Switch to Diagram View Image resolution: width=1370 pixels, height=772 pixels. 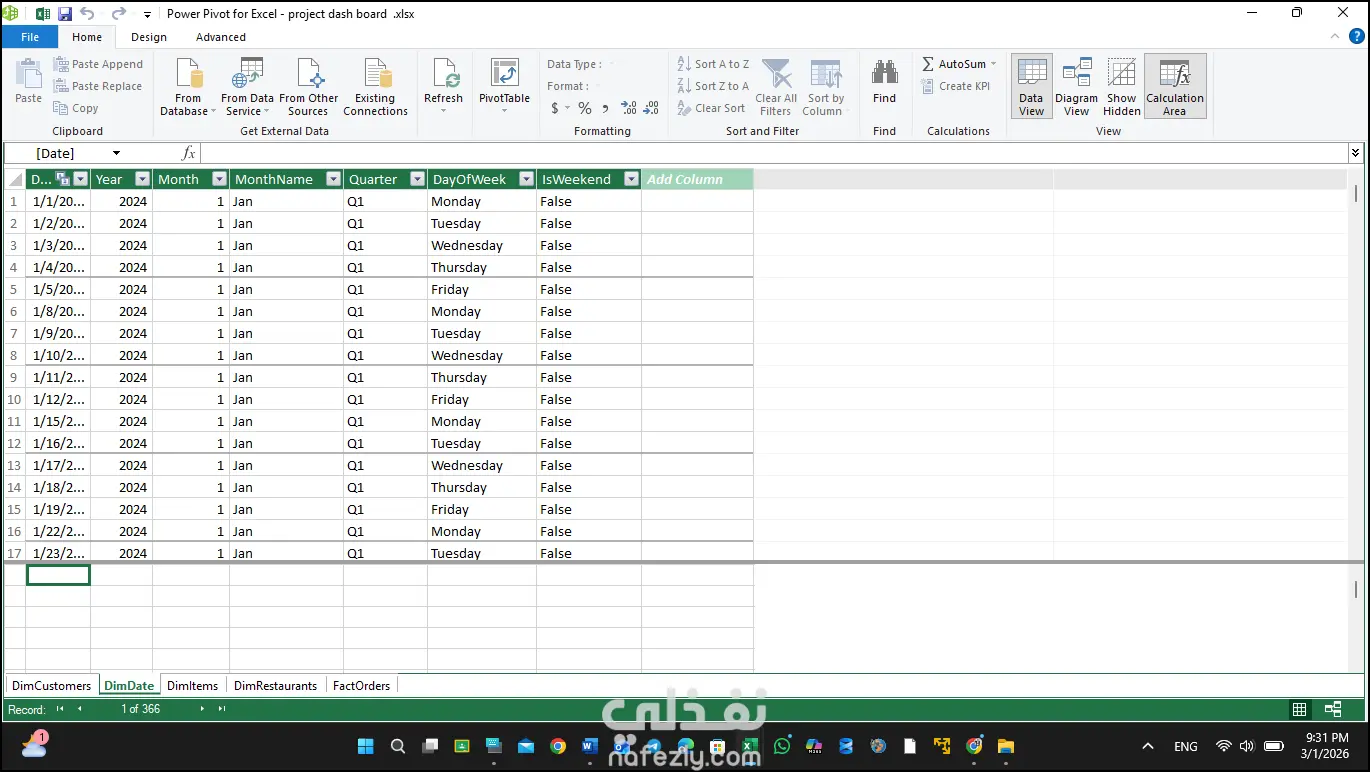[1076, 87]
